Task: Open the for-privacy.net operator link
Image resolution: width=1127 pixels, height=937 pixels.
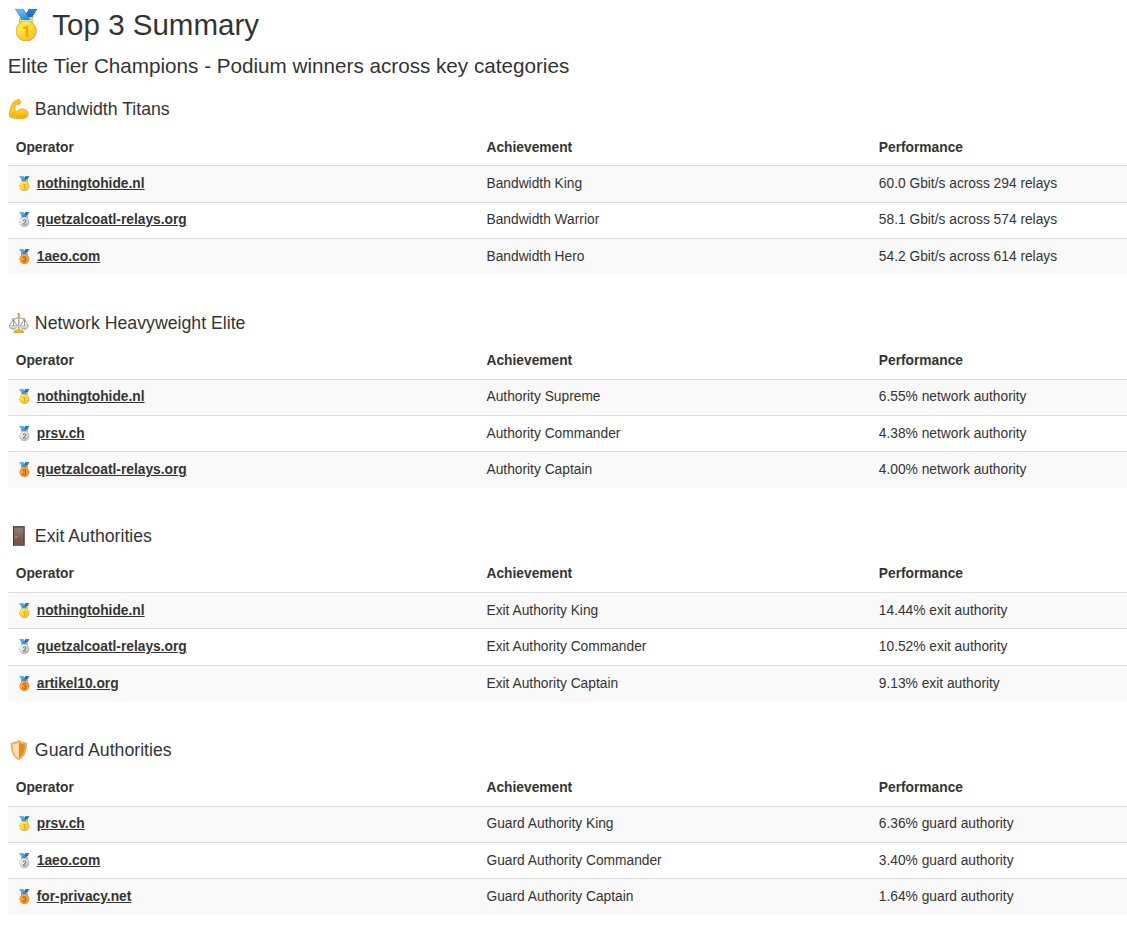Action: 84,896
